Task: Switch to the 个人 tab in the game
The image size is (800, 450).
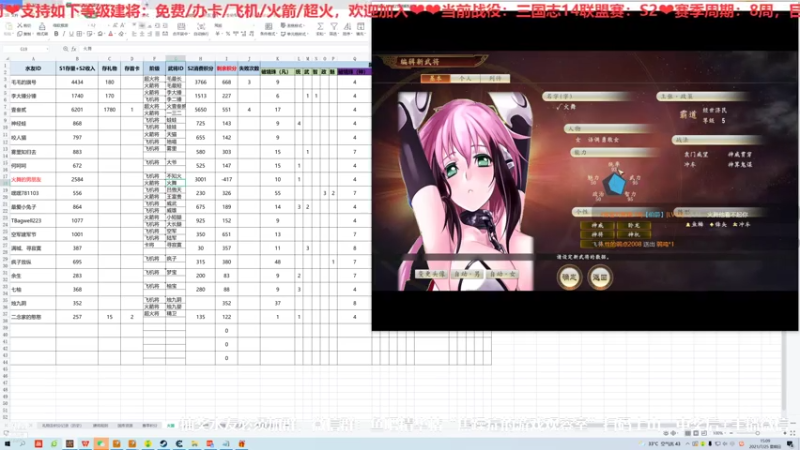Action: pyautogui.click(x=465, y=79)
